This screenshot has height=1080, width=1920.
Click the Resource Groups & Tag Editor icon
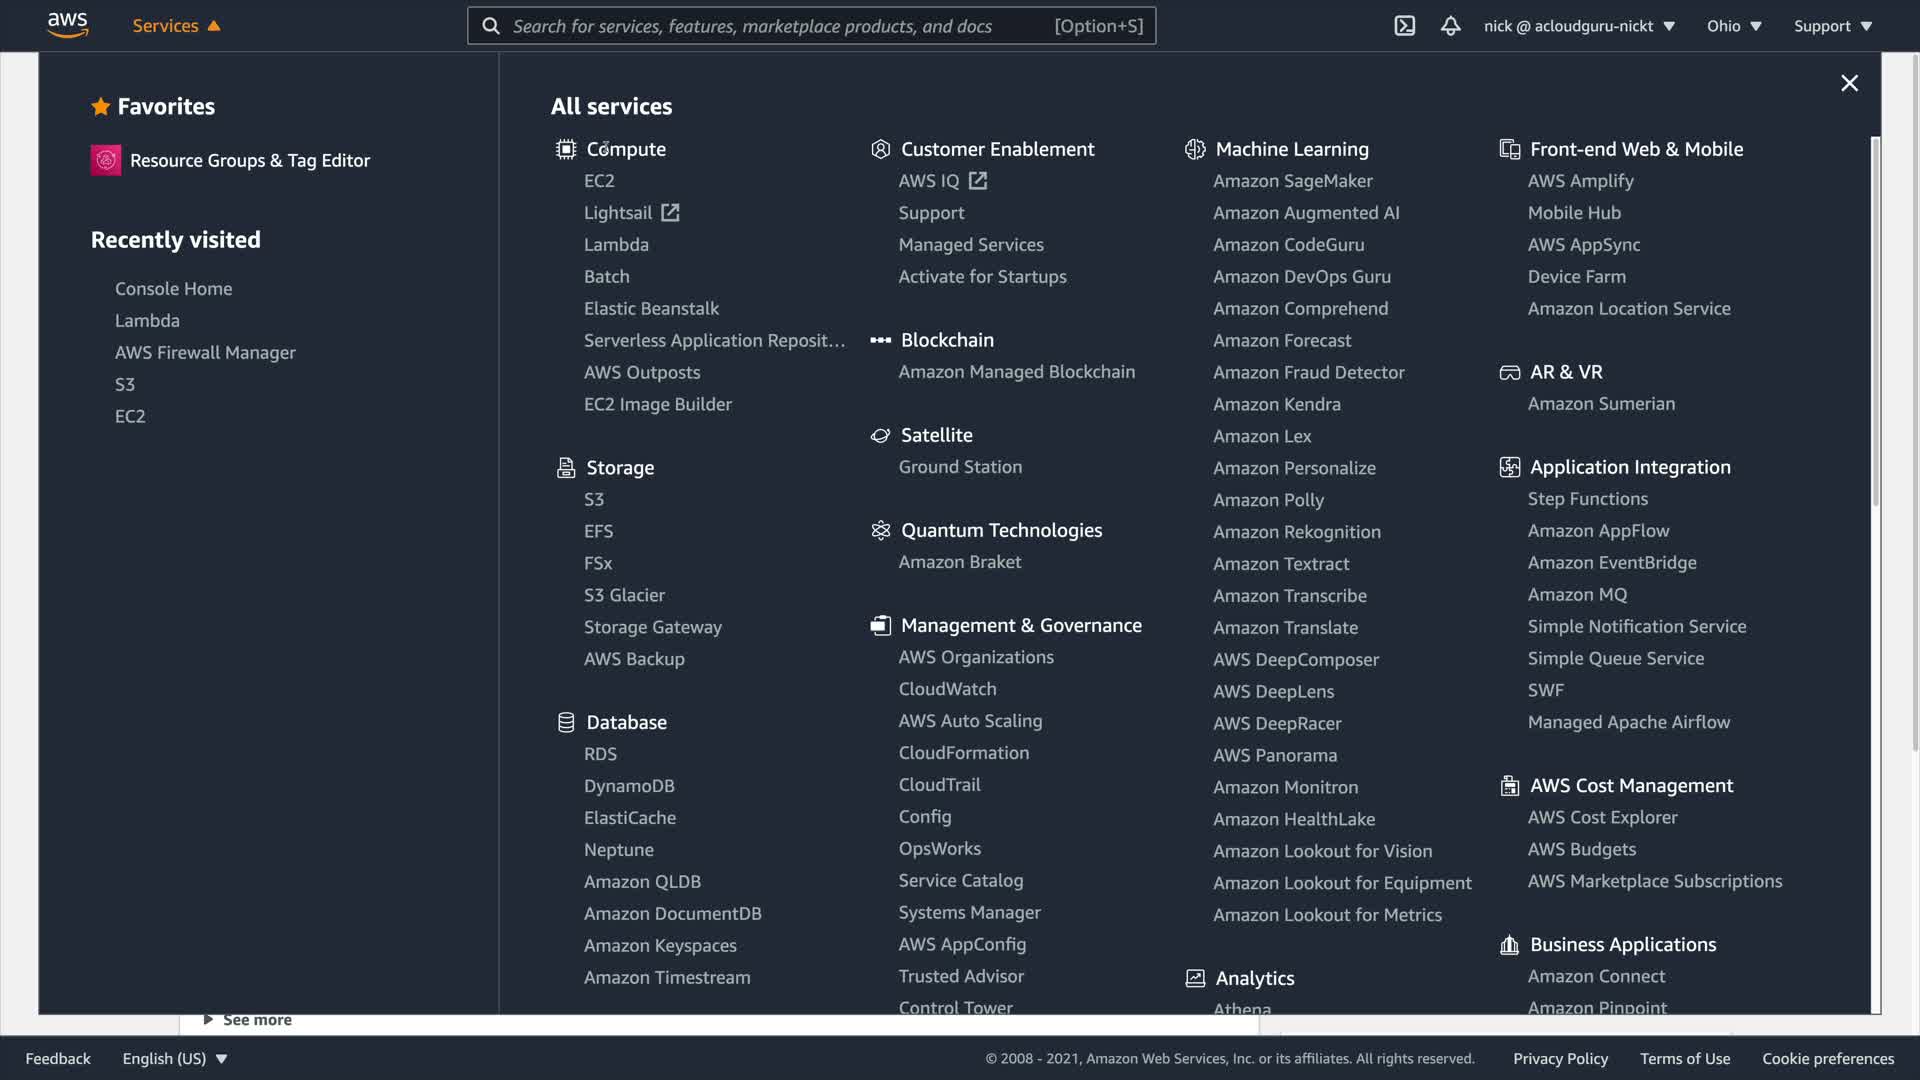coord(106,160)
